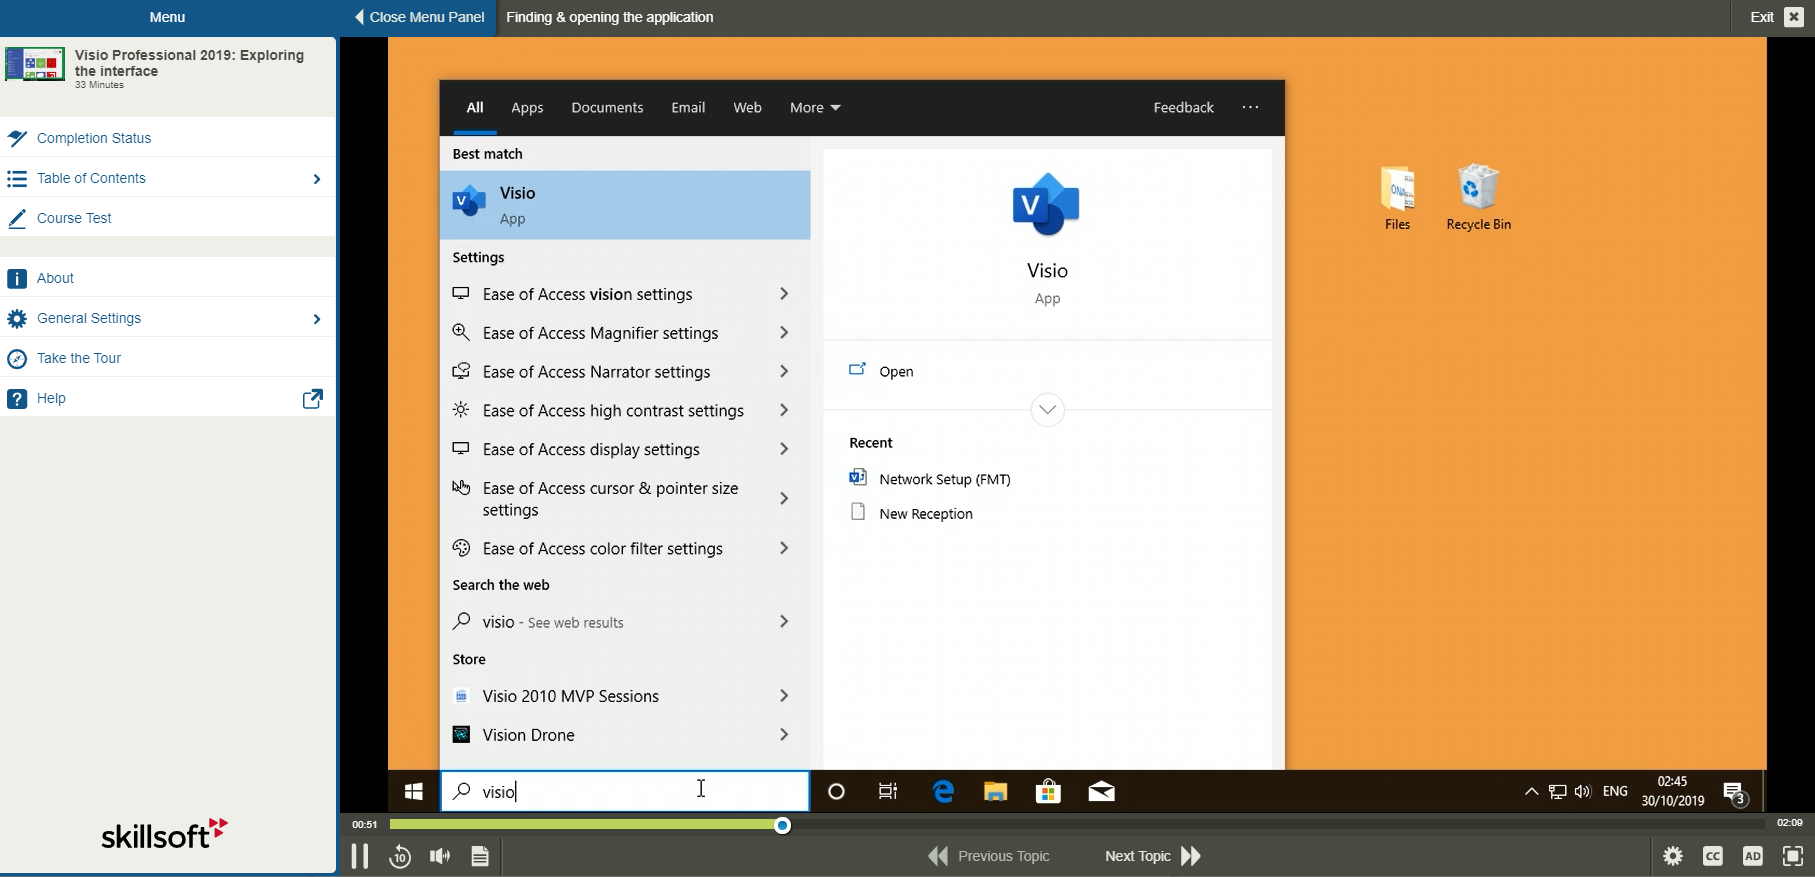This screenshot has width=1815, height=877.
Task: Open the search panel ellipsis menu
Action: coord(1250,107)
